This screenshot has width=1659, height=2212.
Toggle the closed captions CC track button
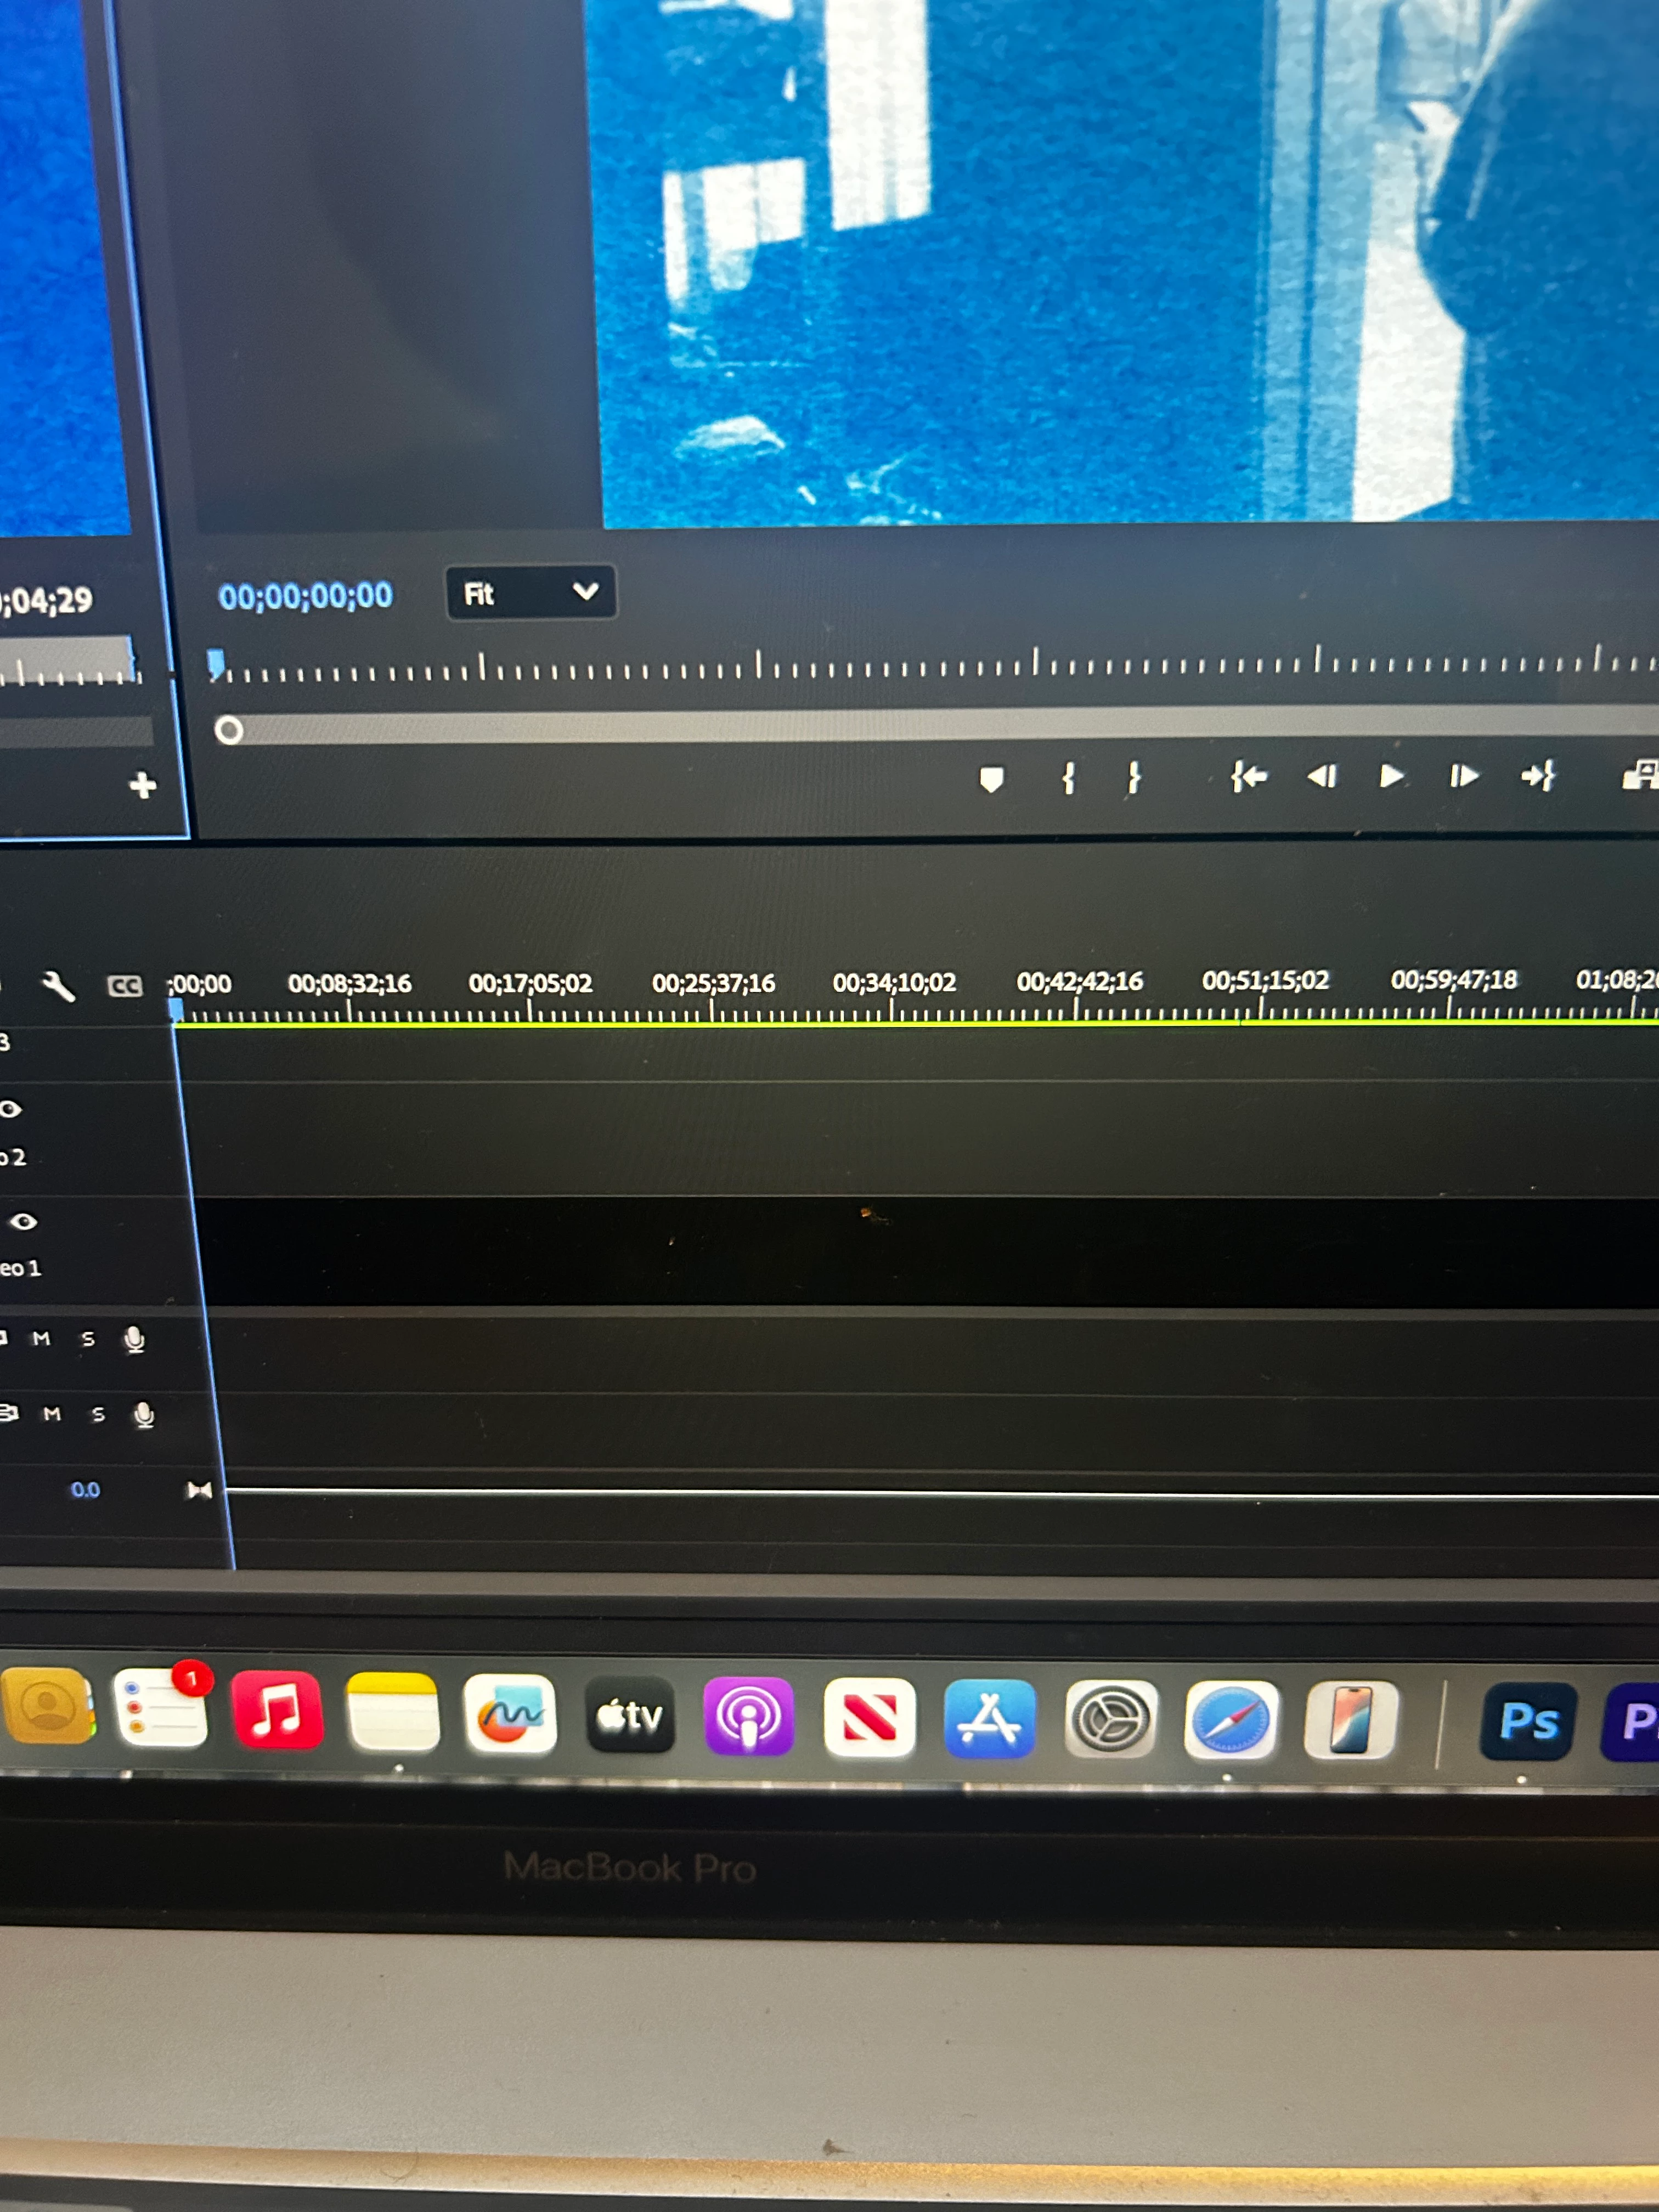(x=124, y=987)
